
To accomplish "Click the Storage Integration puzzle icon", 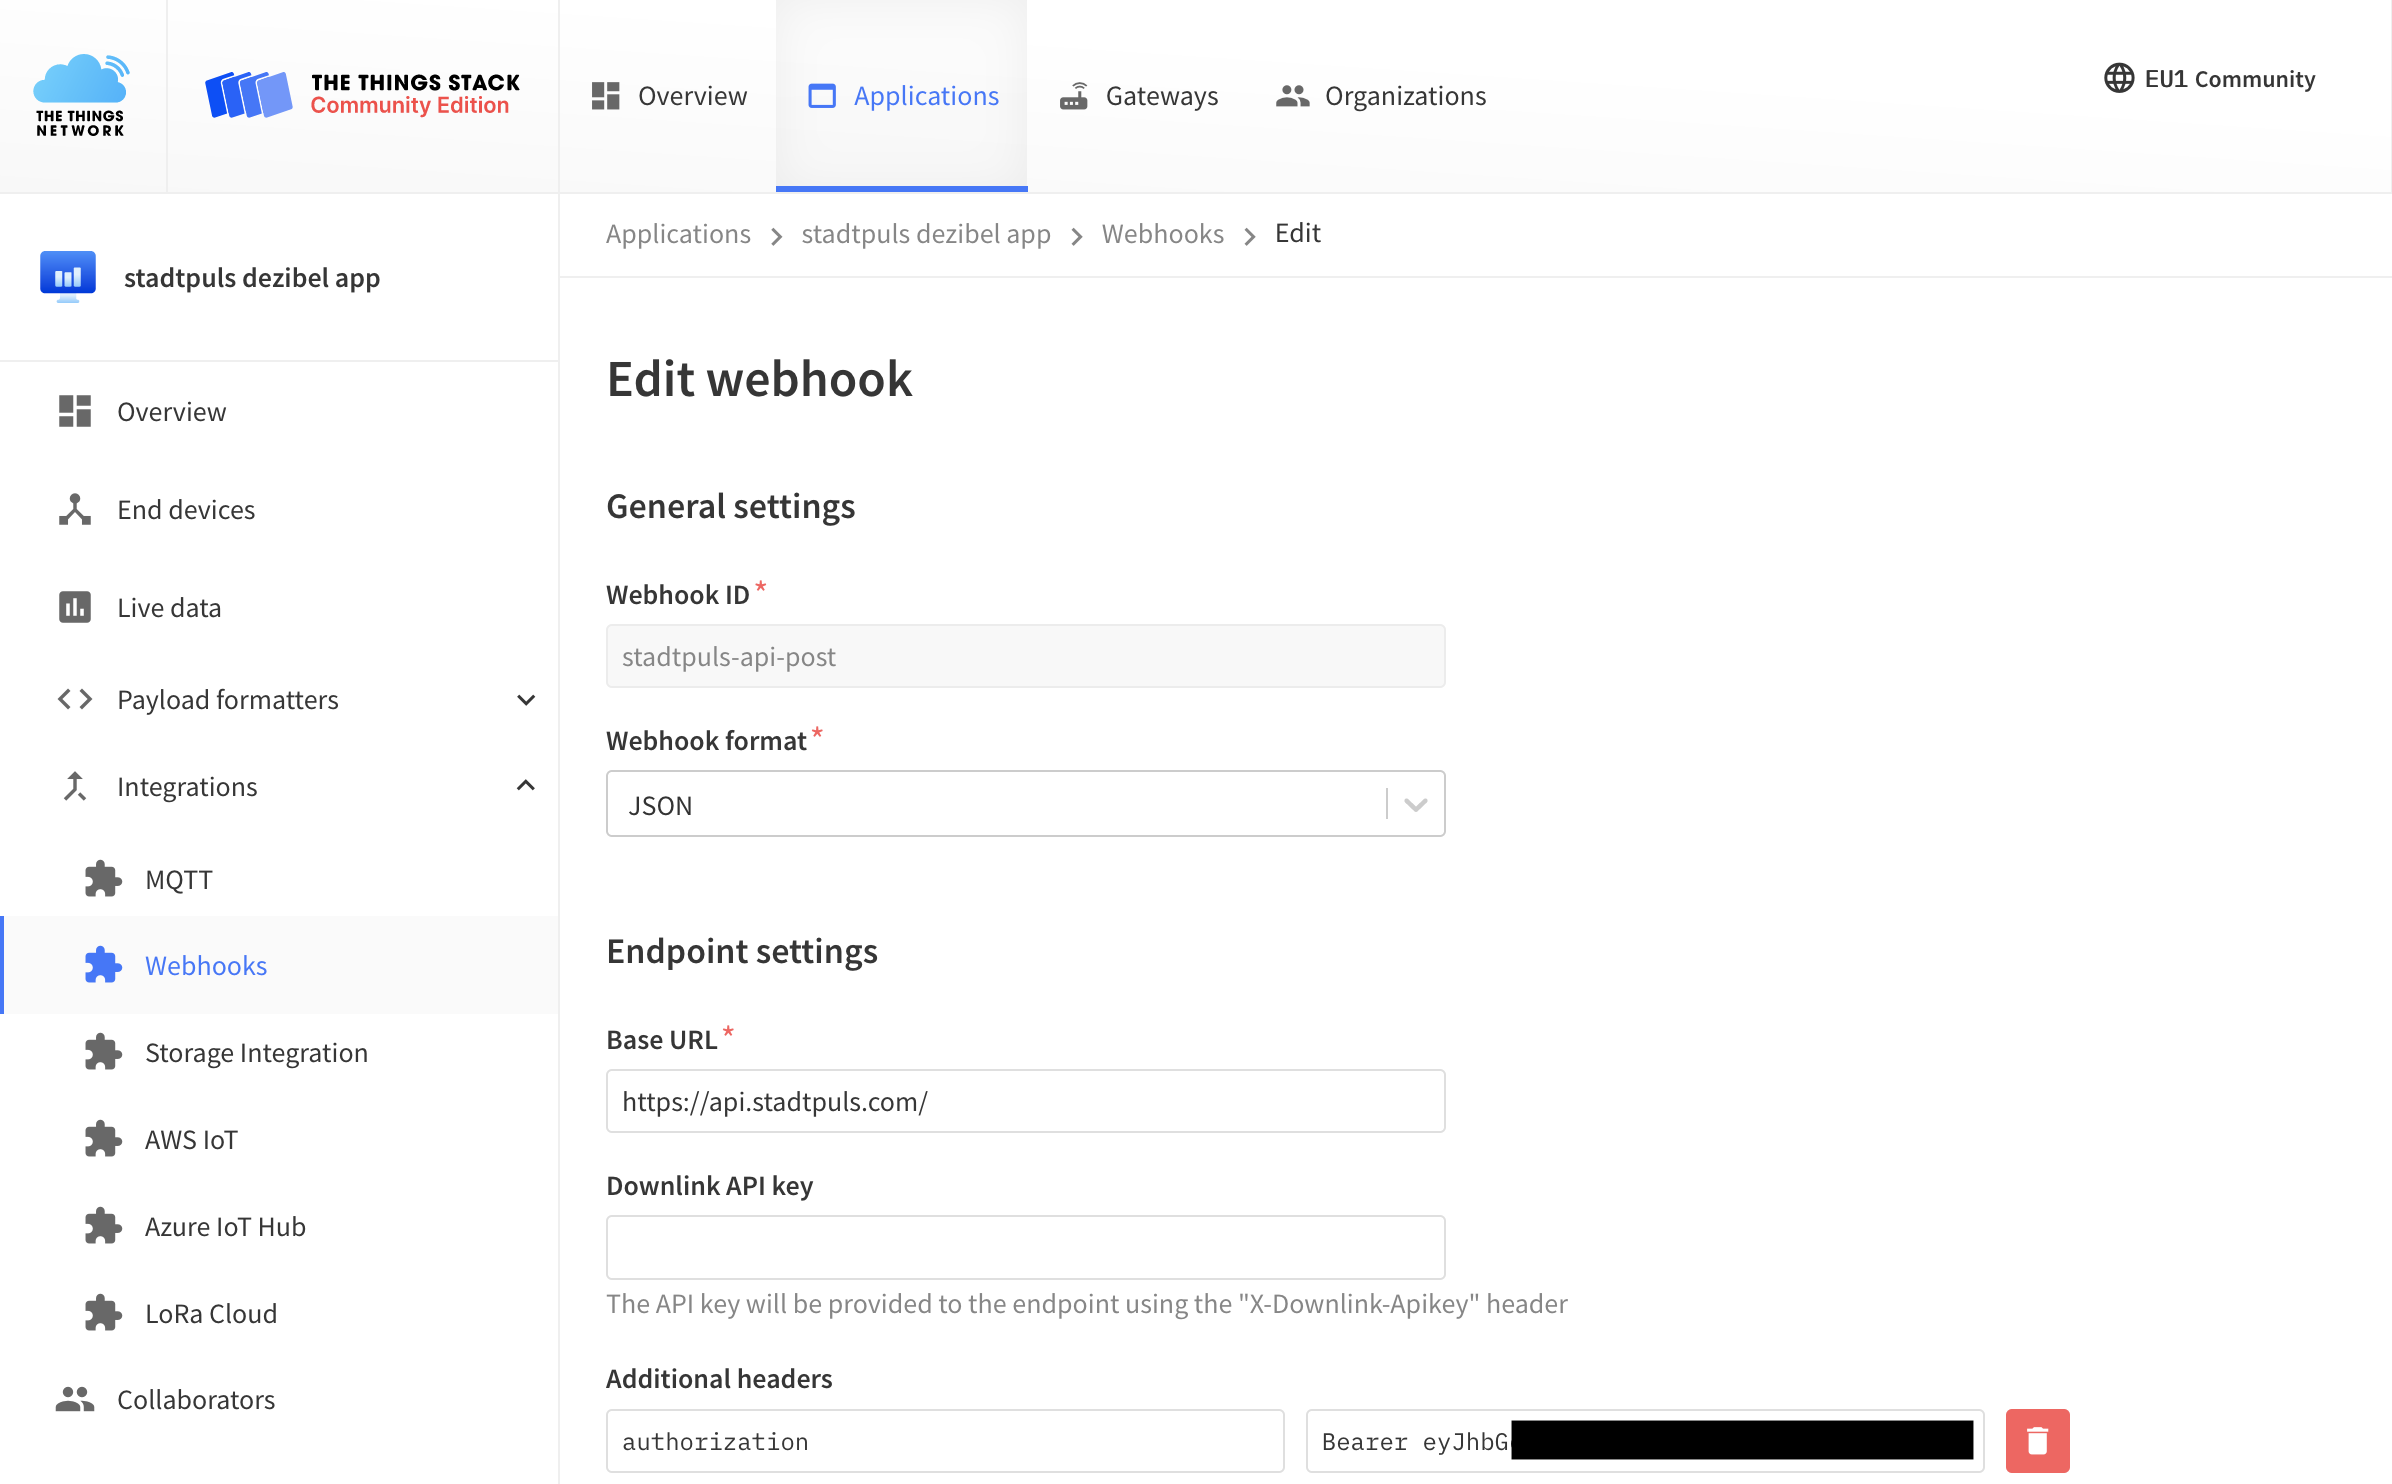I will (x=104, y=1051).
